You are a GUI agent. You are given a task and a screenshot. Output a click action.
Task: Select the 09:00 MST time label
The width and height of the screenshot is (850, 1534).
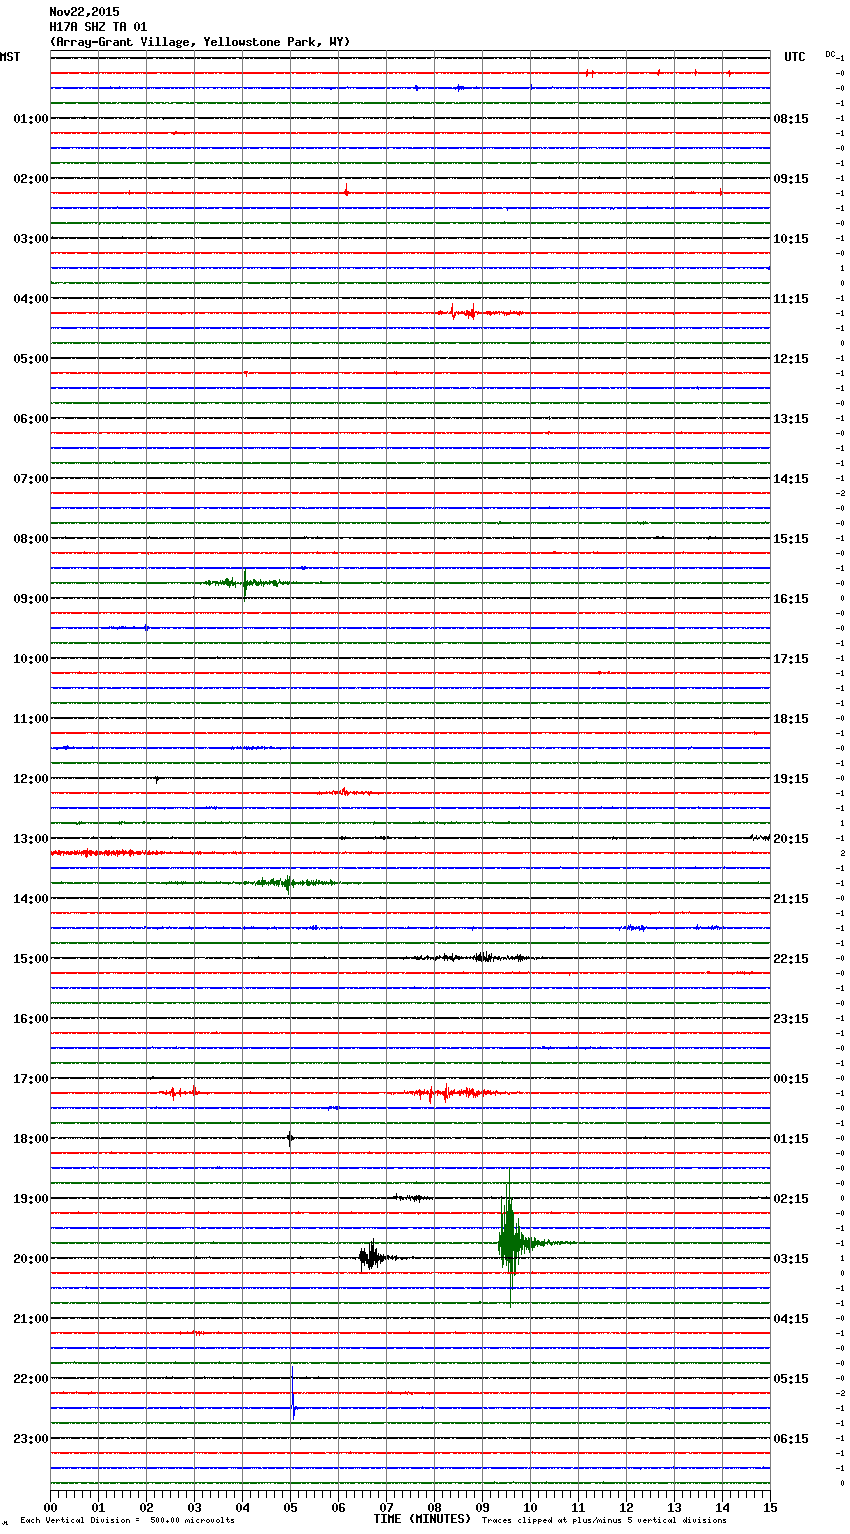pyautogui.click(x=30, y=599)
